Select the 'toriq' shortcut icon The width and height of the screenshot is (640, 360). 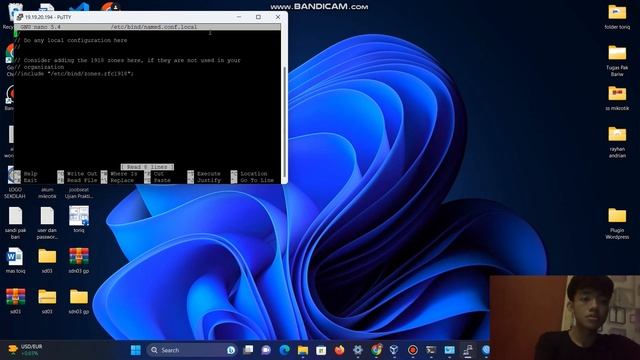79,216
